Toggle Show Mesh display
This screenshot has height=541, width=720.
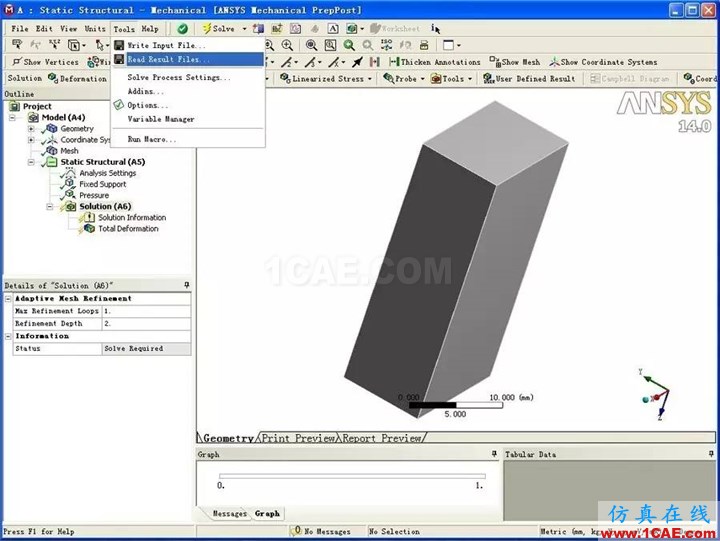pos(514,62)
